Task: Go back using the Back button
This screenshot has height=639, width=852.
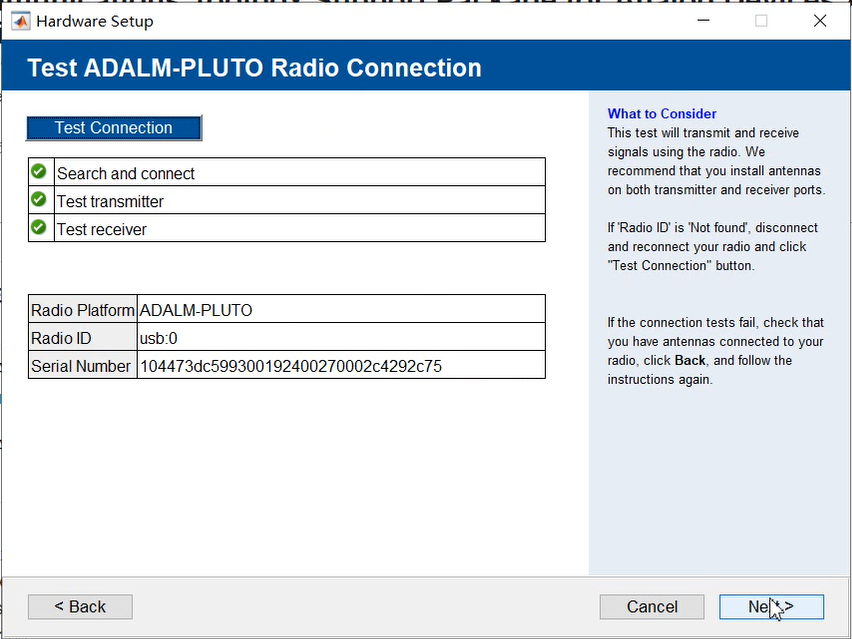Action: click(79, 606)
